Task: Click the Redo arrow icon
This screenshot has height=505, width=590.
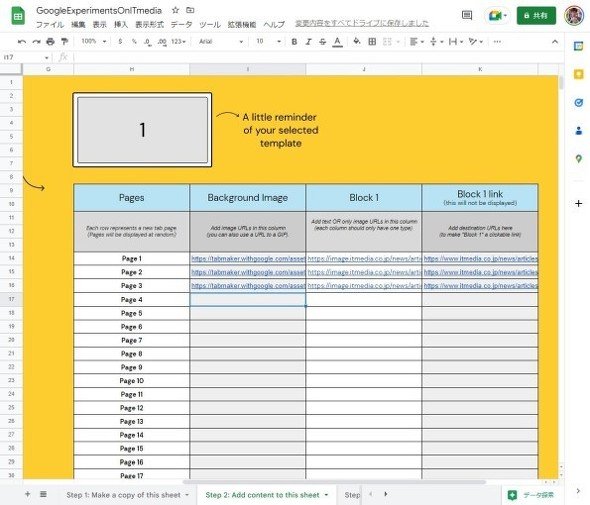Action: [36, 42]
